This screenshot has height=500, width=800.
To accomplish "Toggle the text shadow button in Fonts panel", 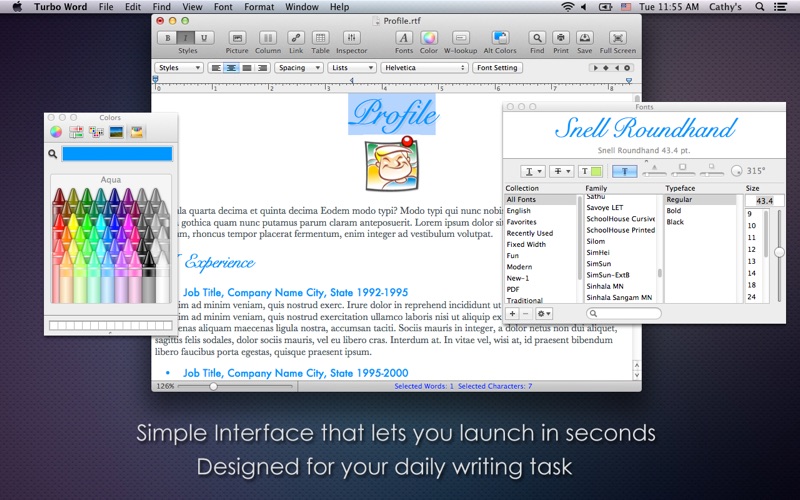I will (624, 171).
